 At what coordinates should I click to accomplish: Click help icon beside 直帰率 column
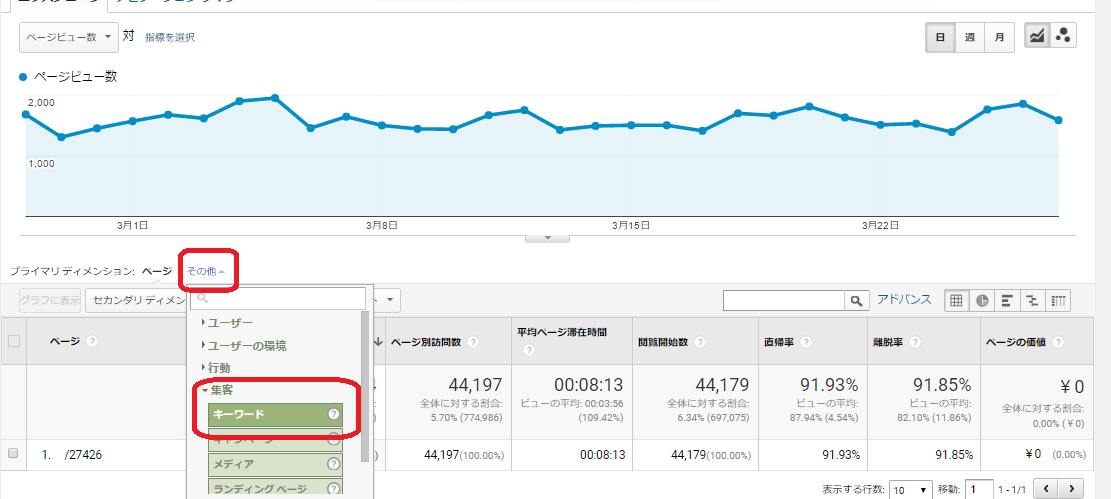pos(805,342)
